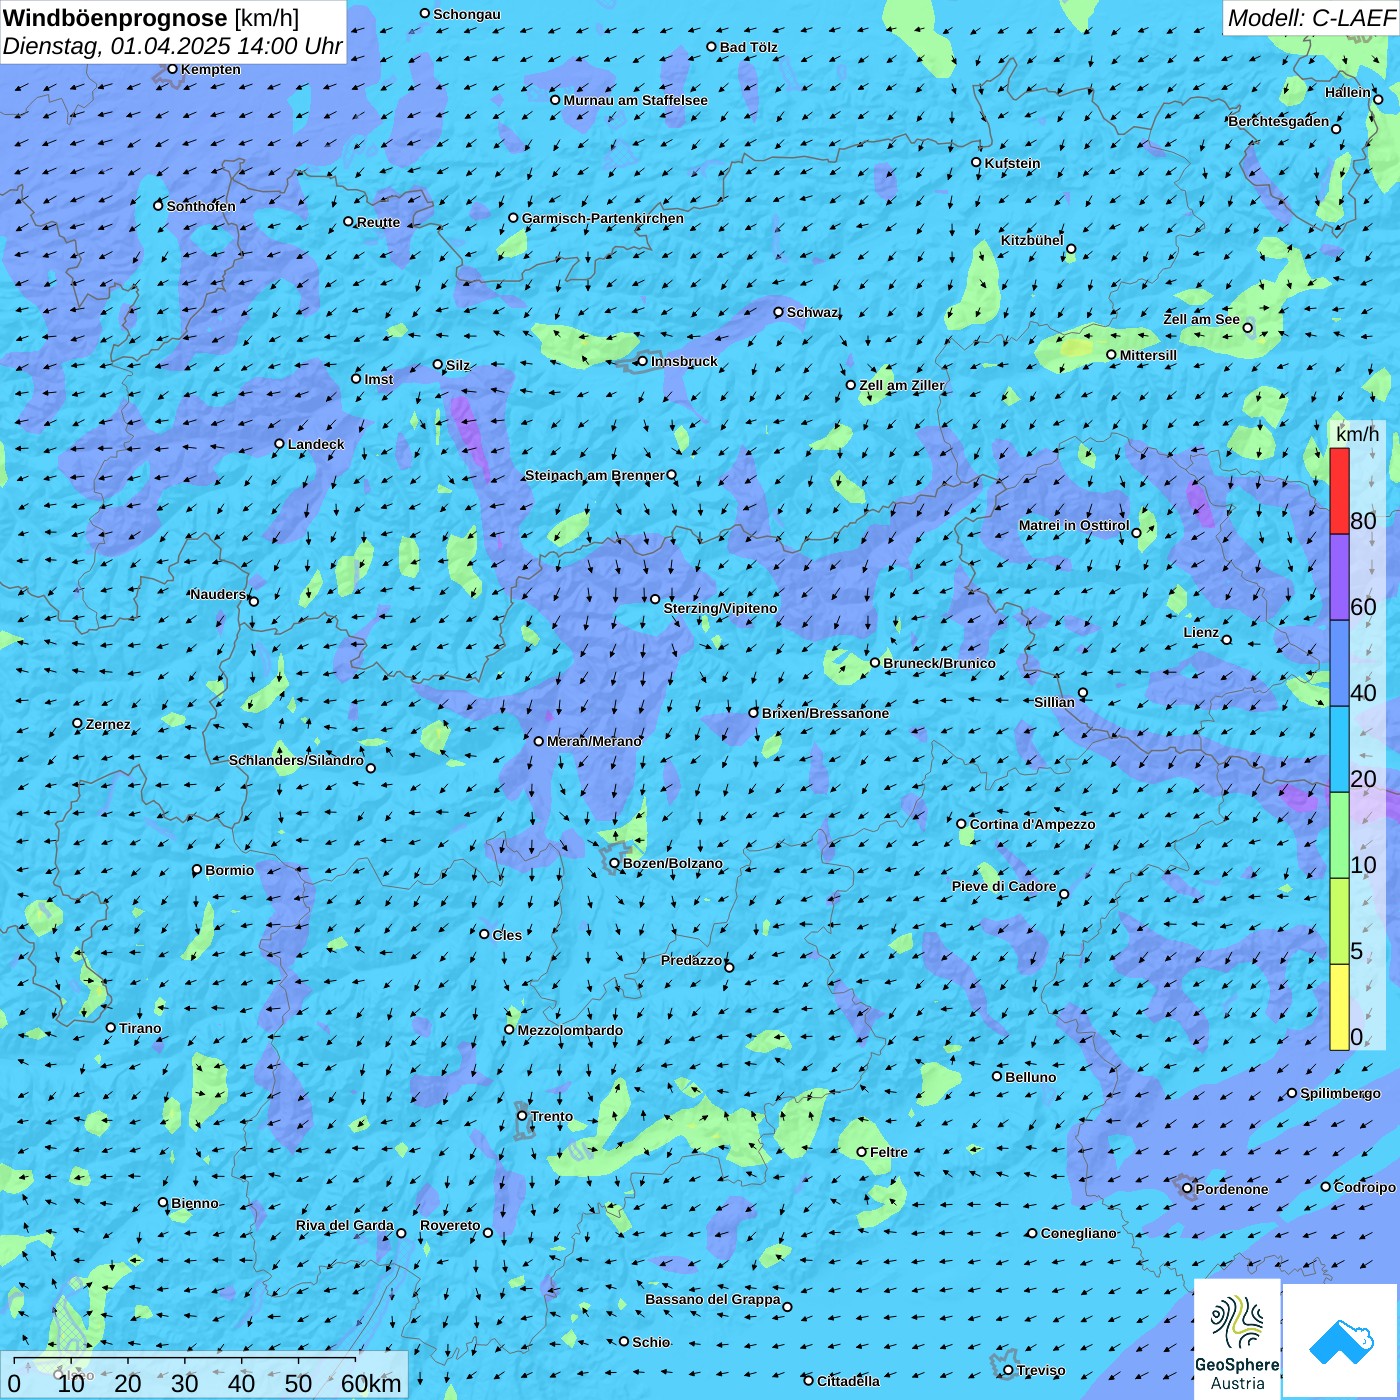Viewport: 1400px width, 1400px height.
Task: Click the 'Zell am Ziller' label
Action: tap(901, 385)
